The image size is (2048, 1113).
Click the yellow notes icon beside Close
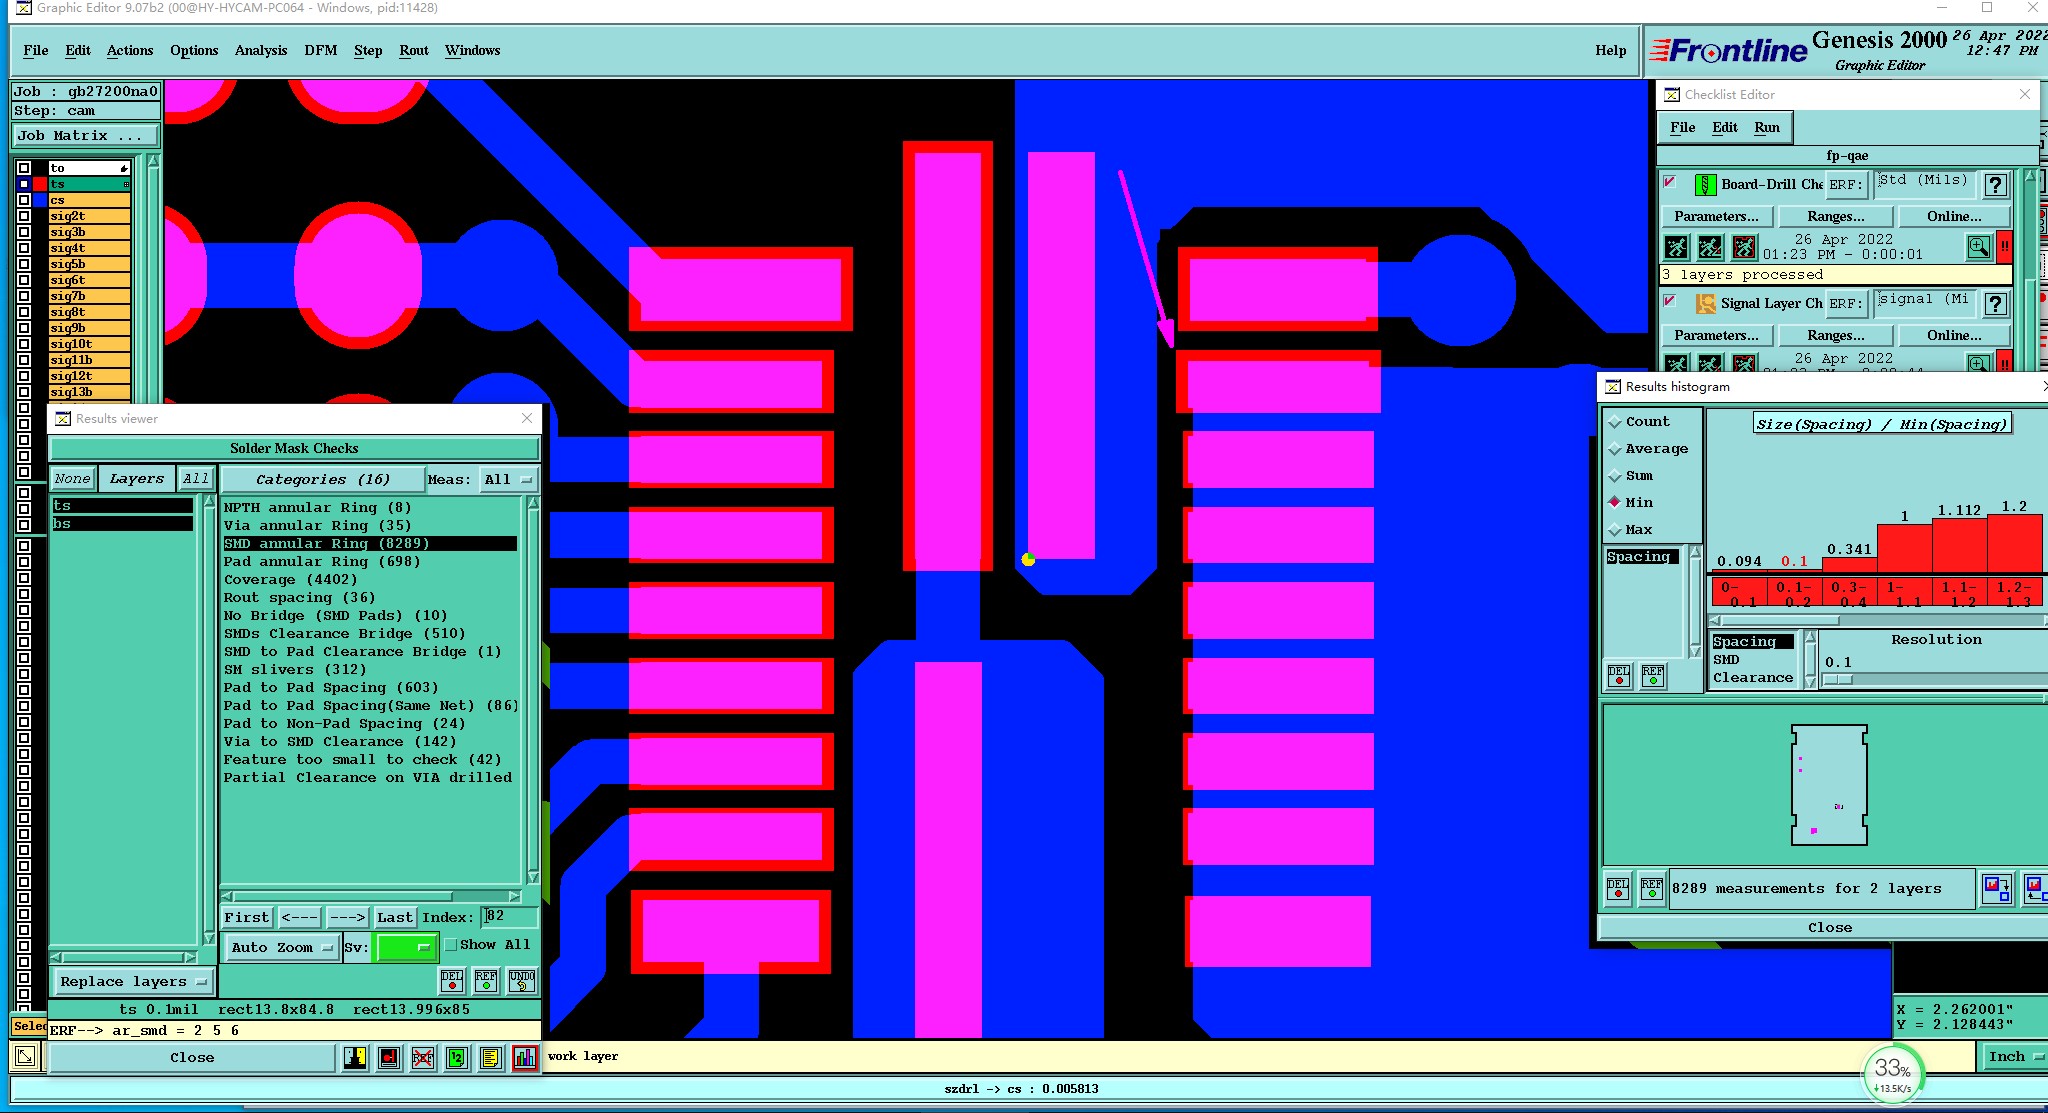pyautogui.click(x=490, y=1057)
